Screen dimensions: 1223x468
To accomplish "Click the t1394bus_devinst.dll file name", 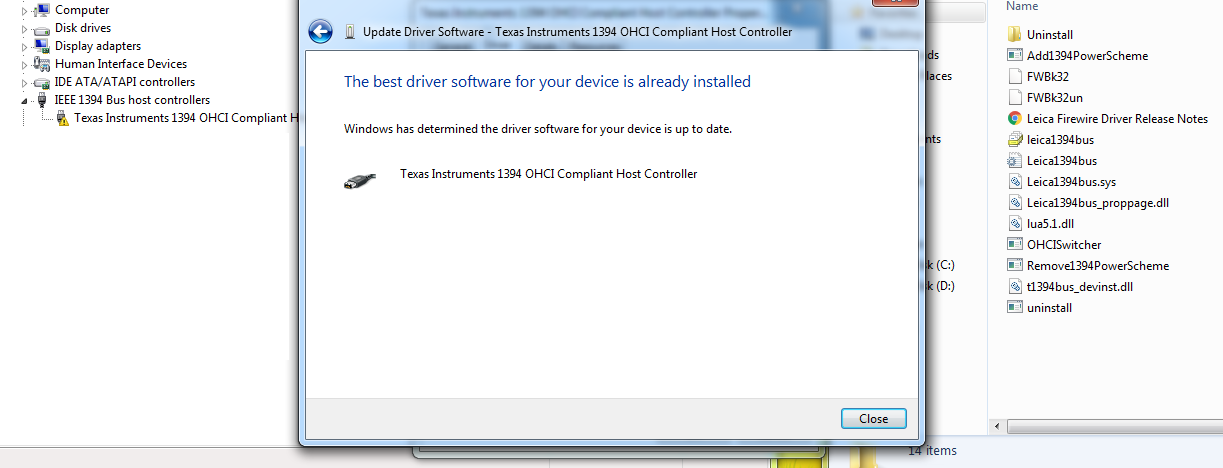I will tap(1080, 287).
